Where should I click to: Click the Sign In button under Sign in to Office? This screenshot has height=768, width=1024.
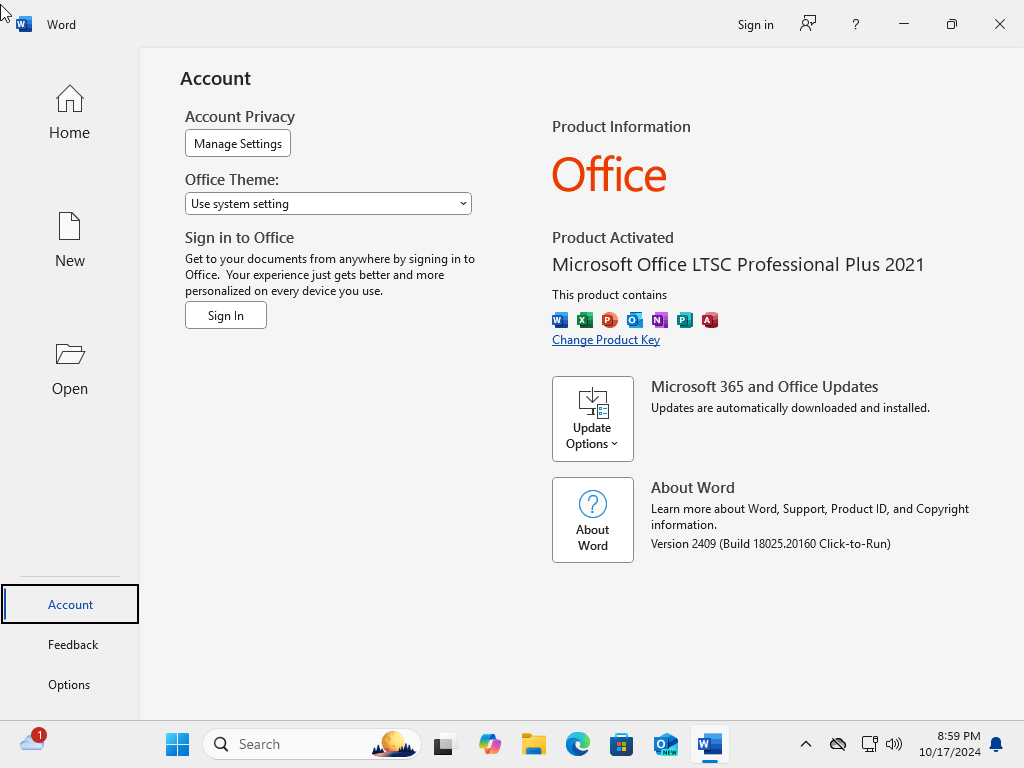coord(225,315)
